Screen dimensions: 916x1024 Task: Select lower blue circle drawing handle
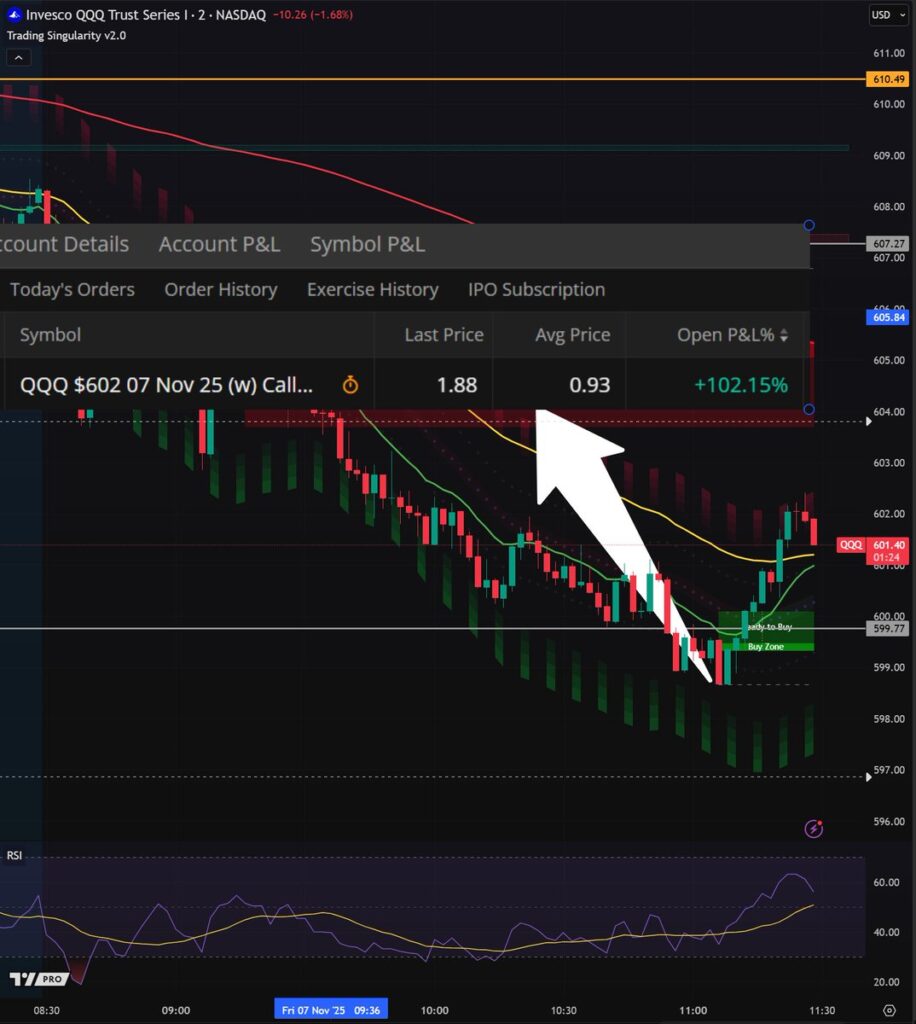pos(808,409)
